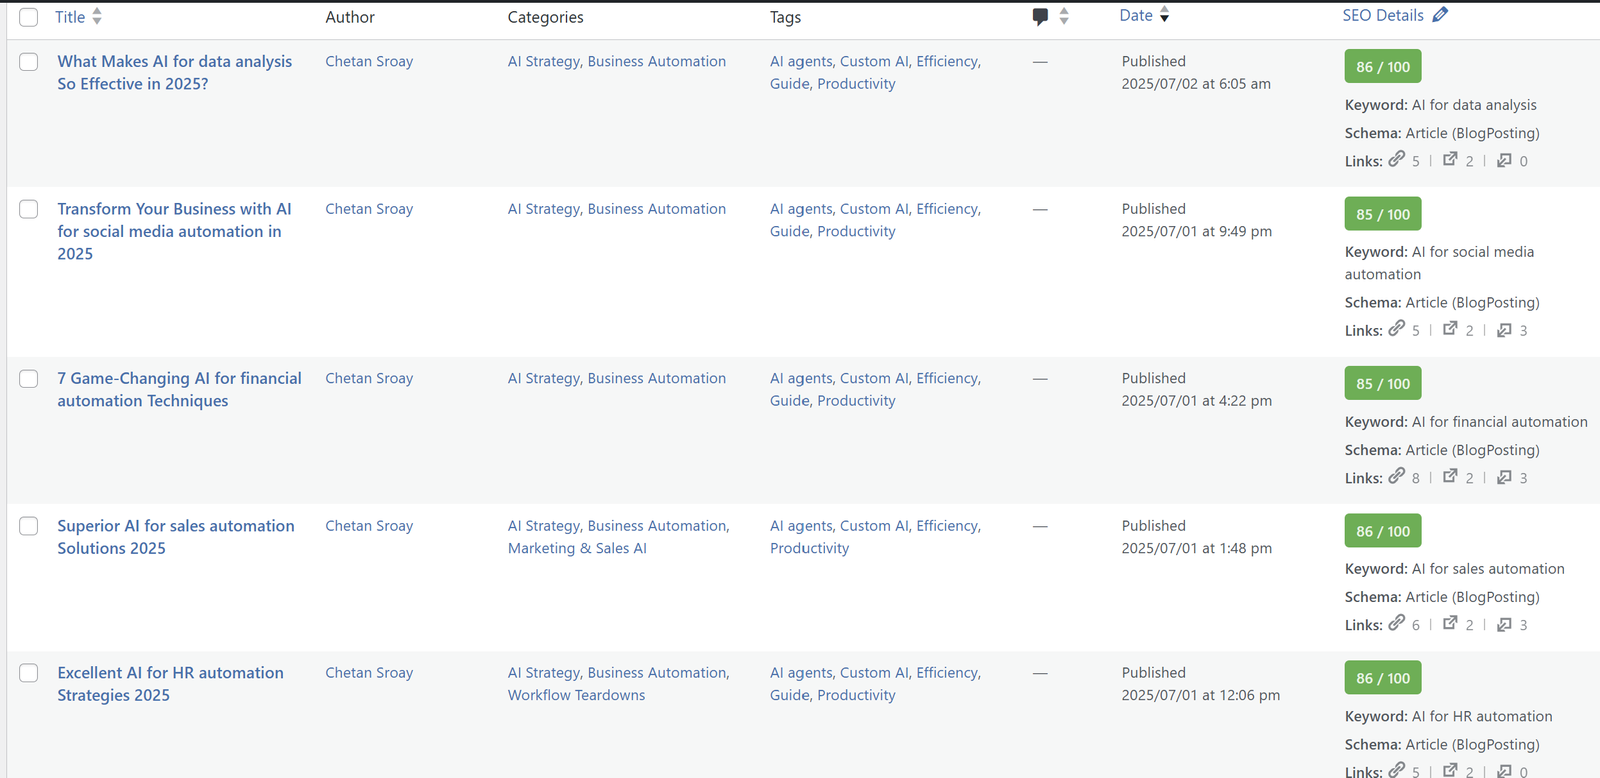The height and width of the screenshot is (778, 1600).
Task: Filter by Workflow Teardowns category
Action: click(576, 696)
